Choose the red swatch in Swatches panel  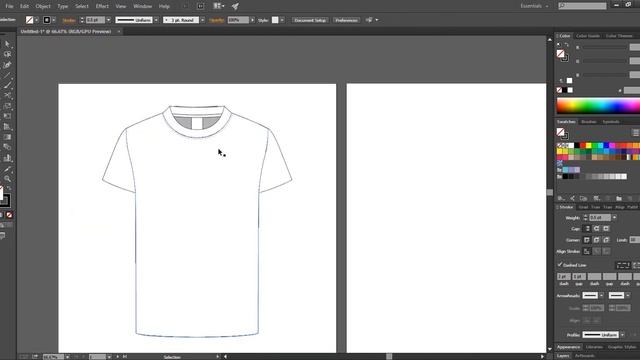(582, 145)
